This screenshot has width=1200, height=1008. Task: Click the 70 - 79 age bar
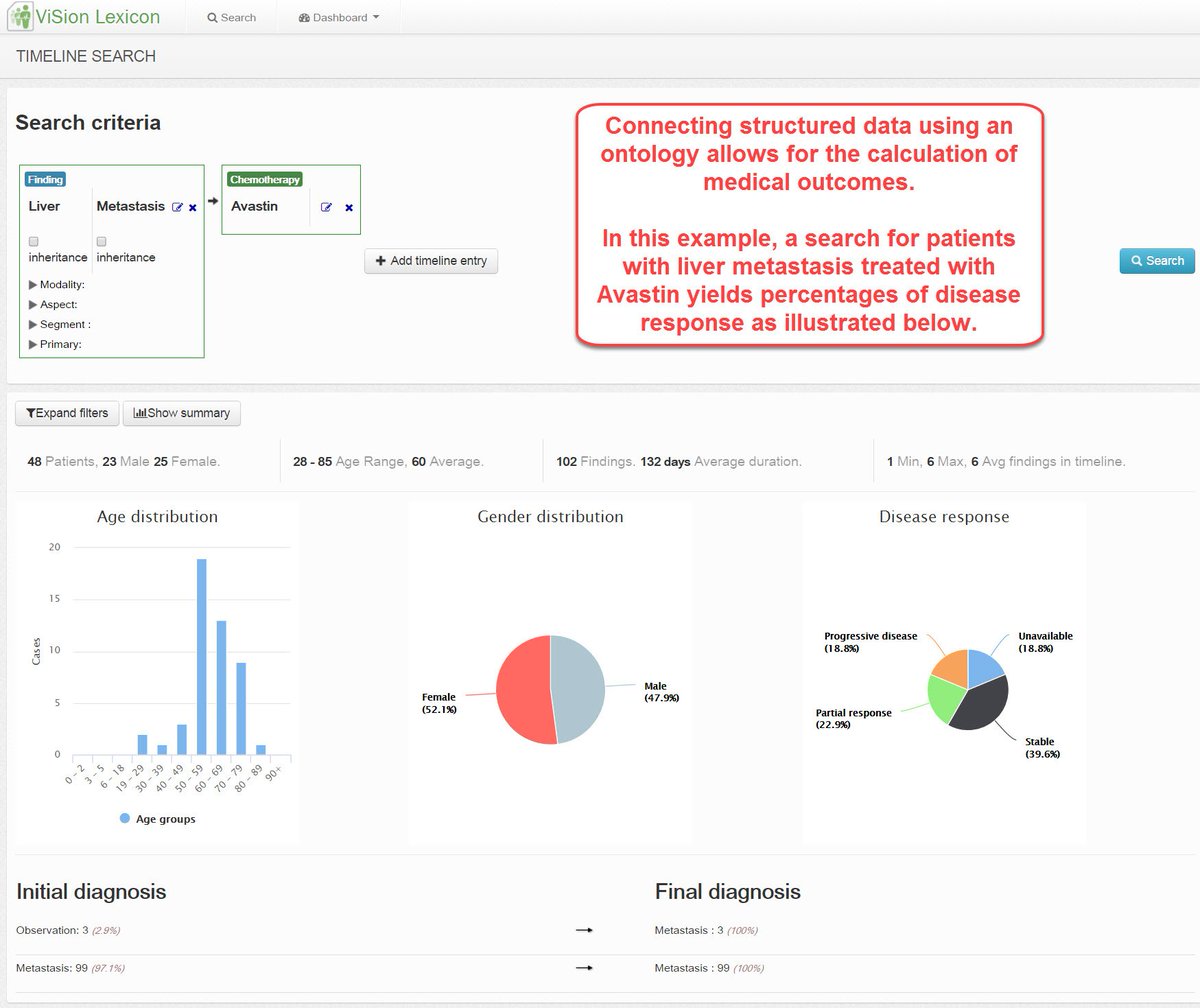(241, 708)
